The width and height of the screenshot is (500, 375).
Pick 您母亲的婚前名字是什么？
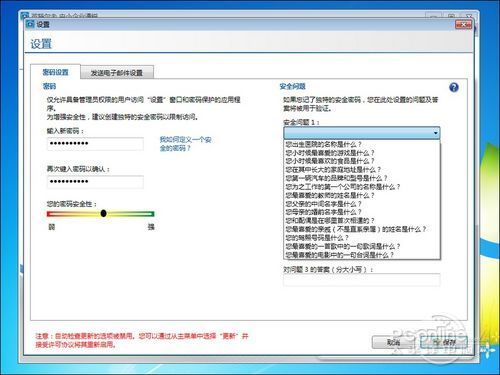tap(362, 212)
